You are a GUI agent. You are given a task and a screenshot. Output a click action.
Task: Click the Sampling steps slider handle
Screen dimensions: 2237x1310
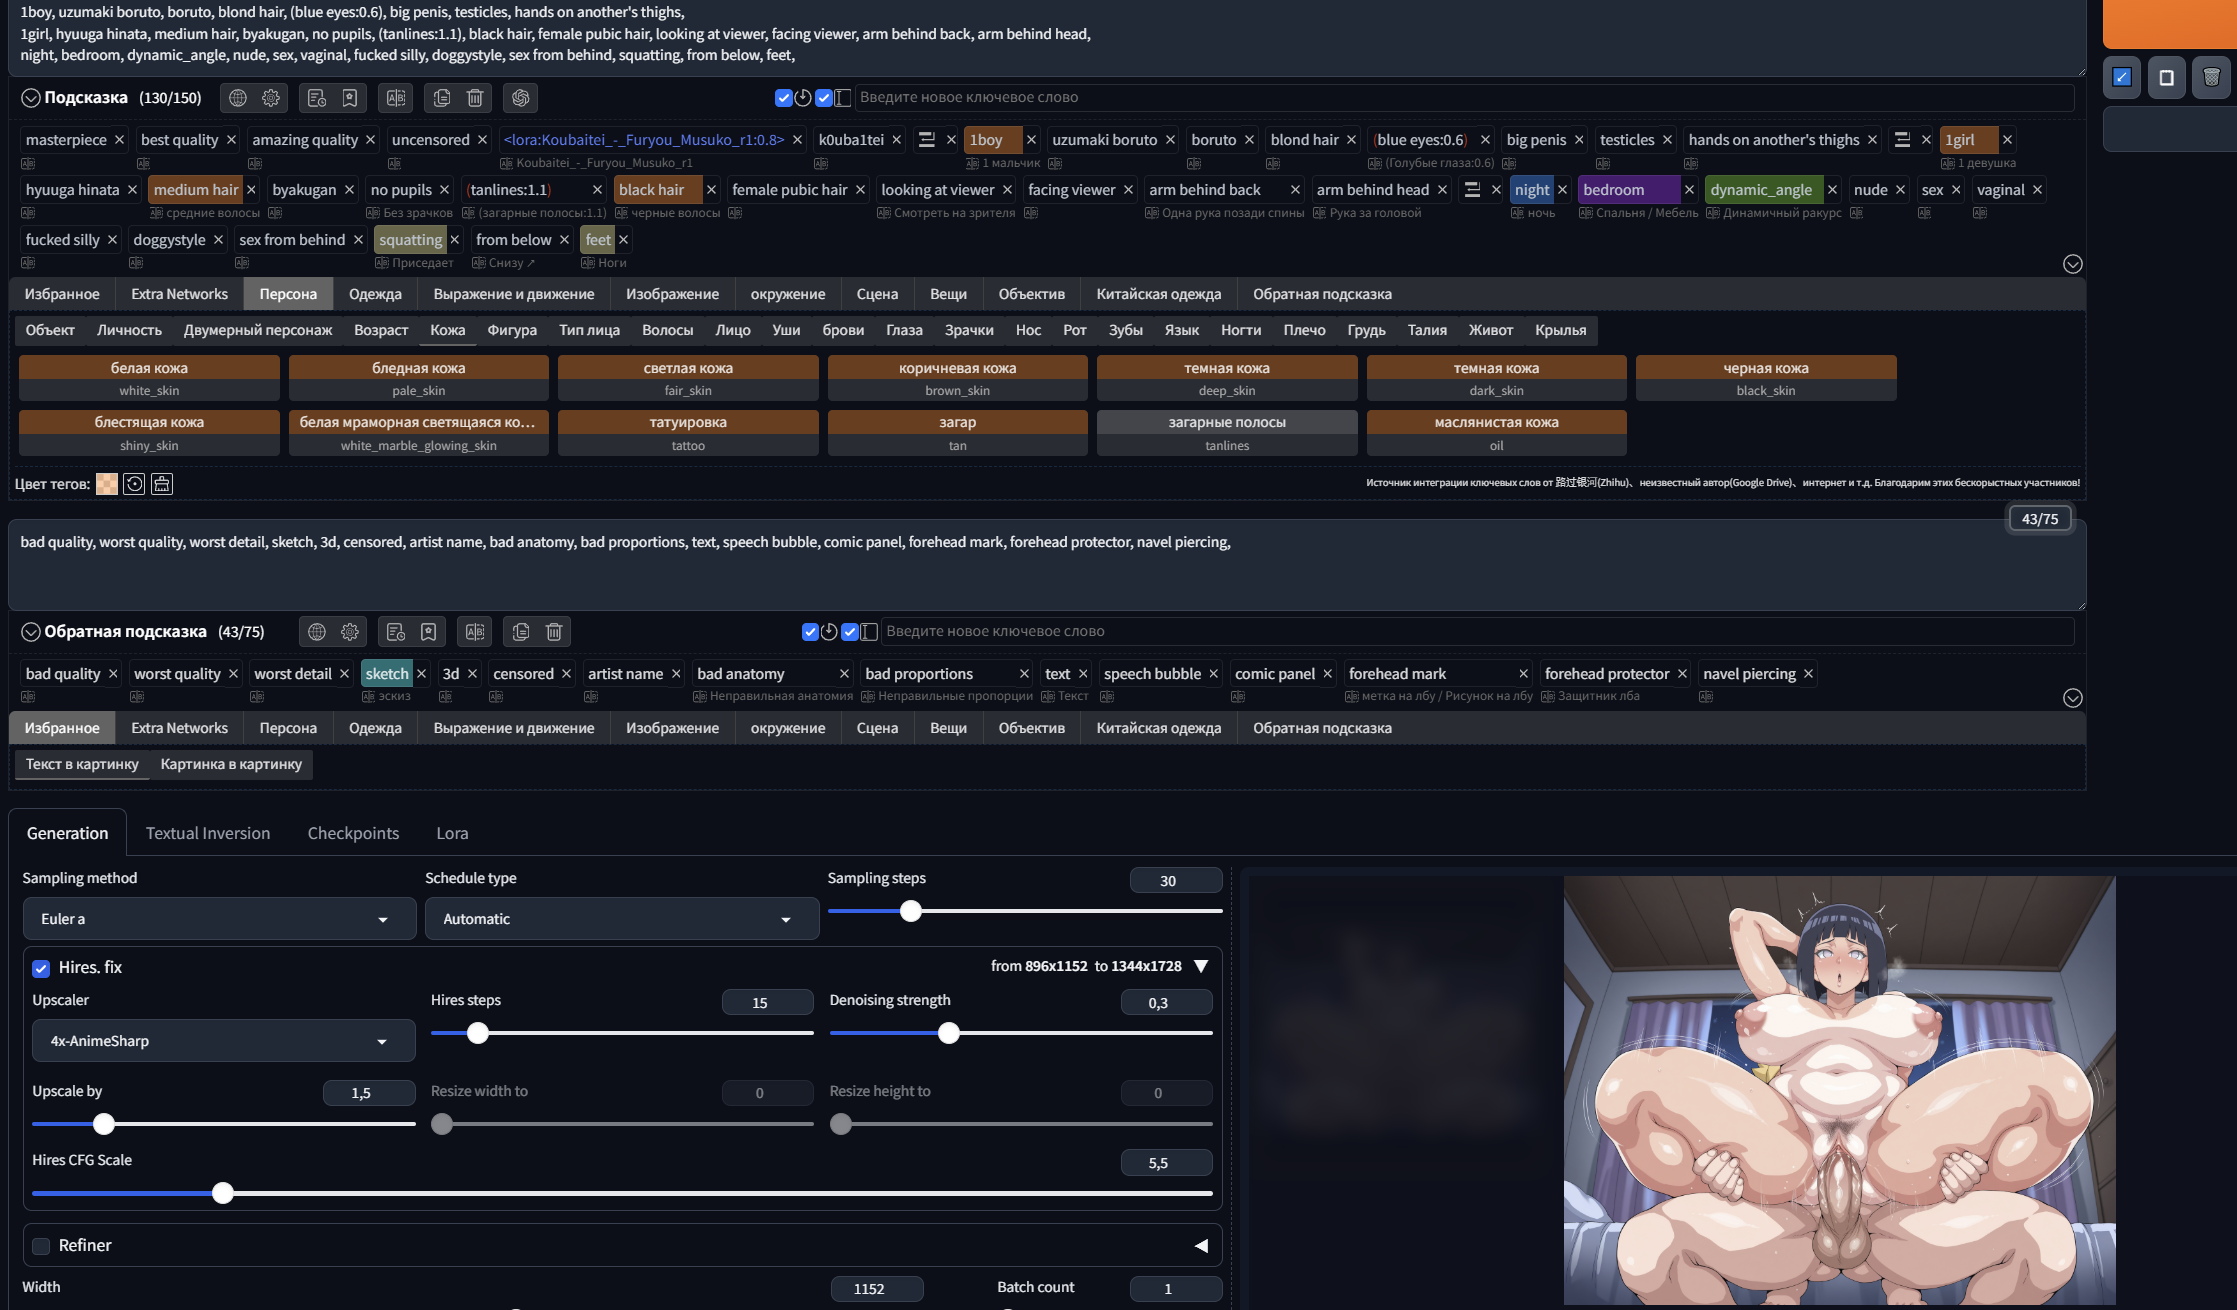tap(910, 911)
